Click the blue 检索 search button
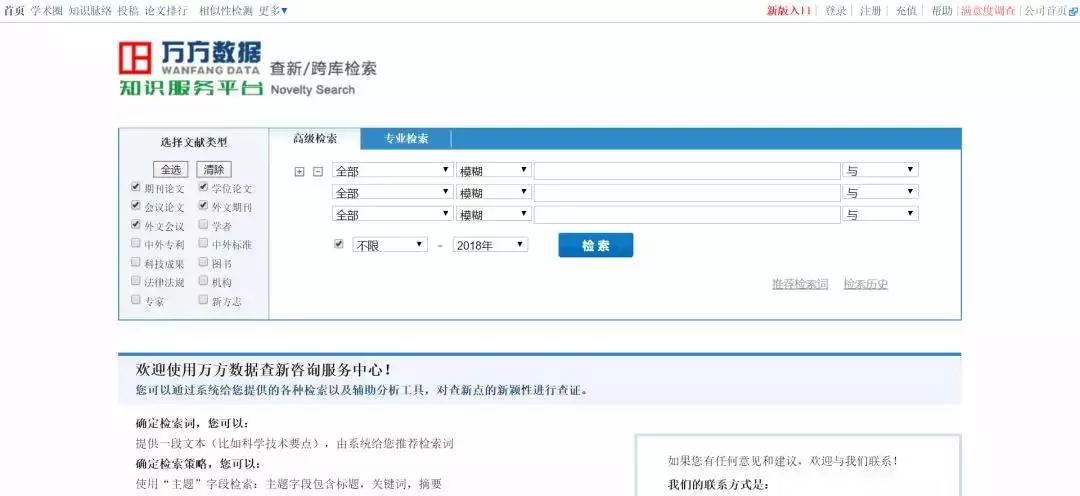 tap(596, 245)
